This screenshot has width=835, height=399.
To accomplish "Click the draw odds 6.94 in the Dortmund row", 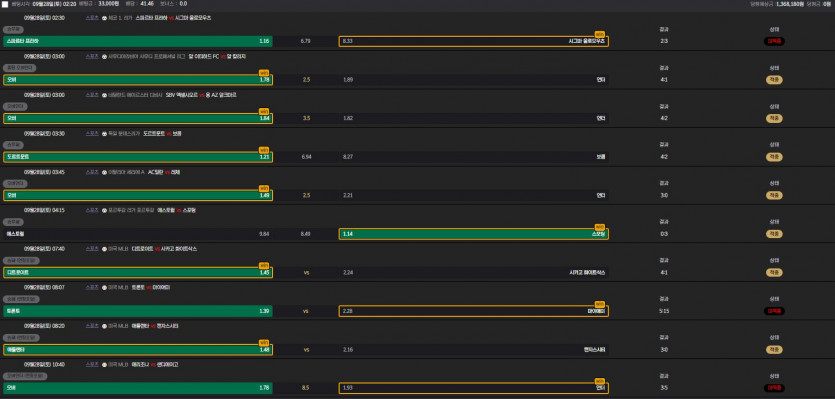I will [306, 157].
